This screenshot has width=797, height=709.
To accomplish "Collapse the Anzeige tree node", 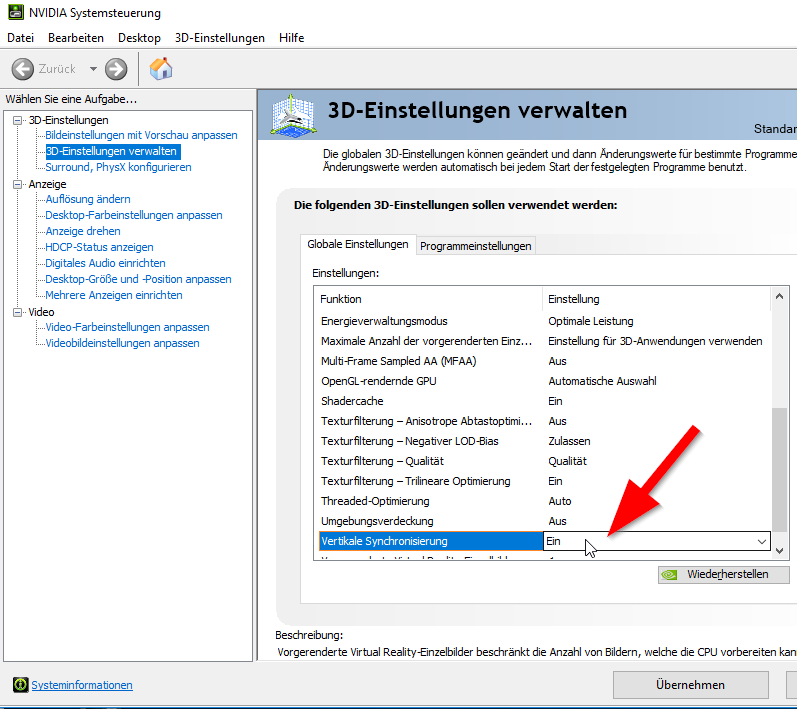I will [x=17, y=184].
